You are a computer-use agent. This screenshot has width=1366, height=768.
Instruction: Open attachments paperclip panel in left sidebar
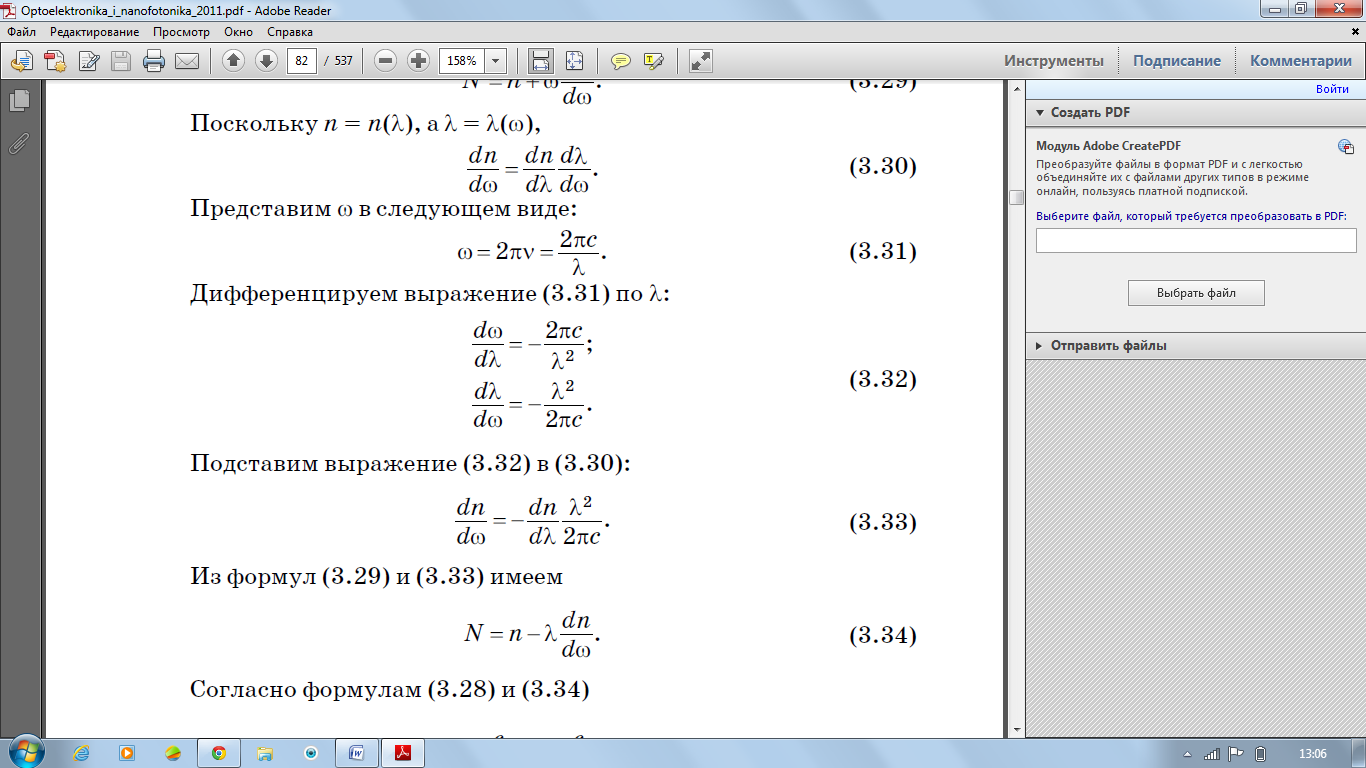click(18, 144)
